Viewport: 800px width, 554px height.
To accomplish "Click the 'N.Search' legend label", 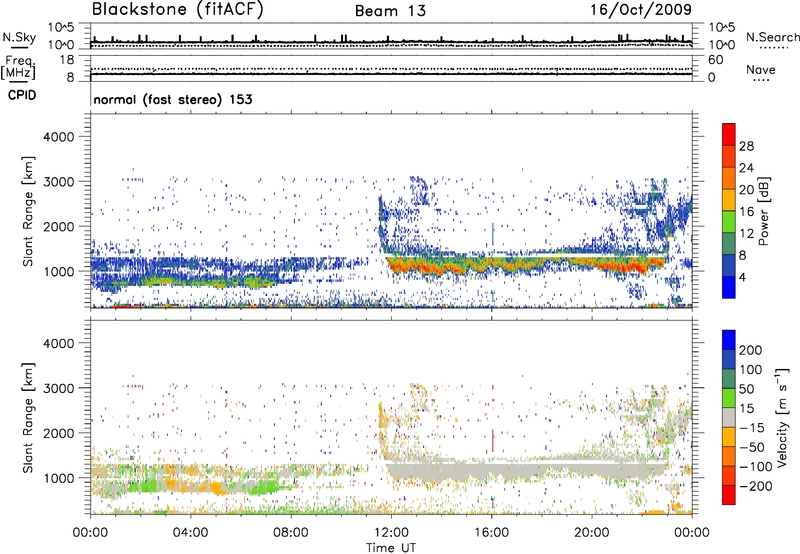I will (x=772, y=37).
